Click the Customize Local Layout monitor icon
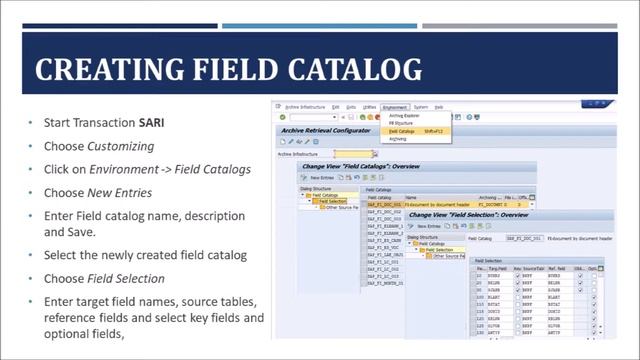 477,117
